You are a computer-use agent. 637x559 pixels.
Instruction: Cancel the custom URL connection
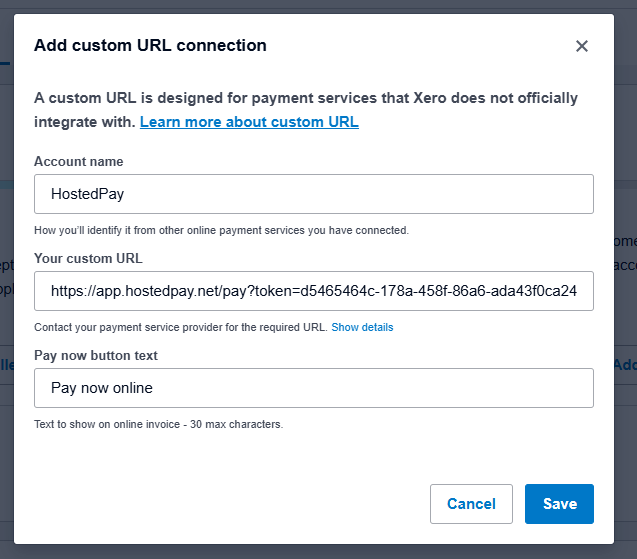(x=471, y=504)
